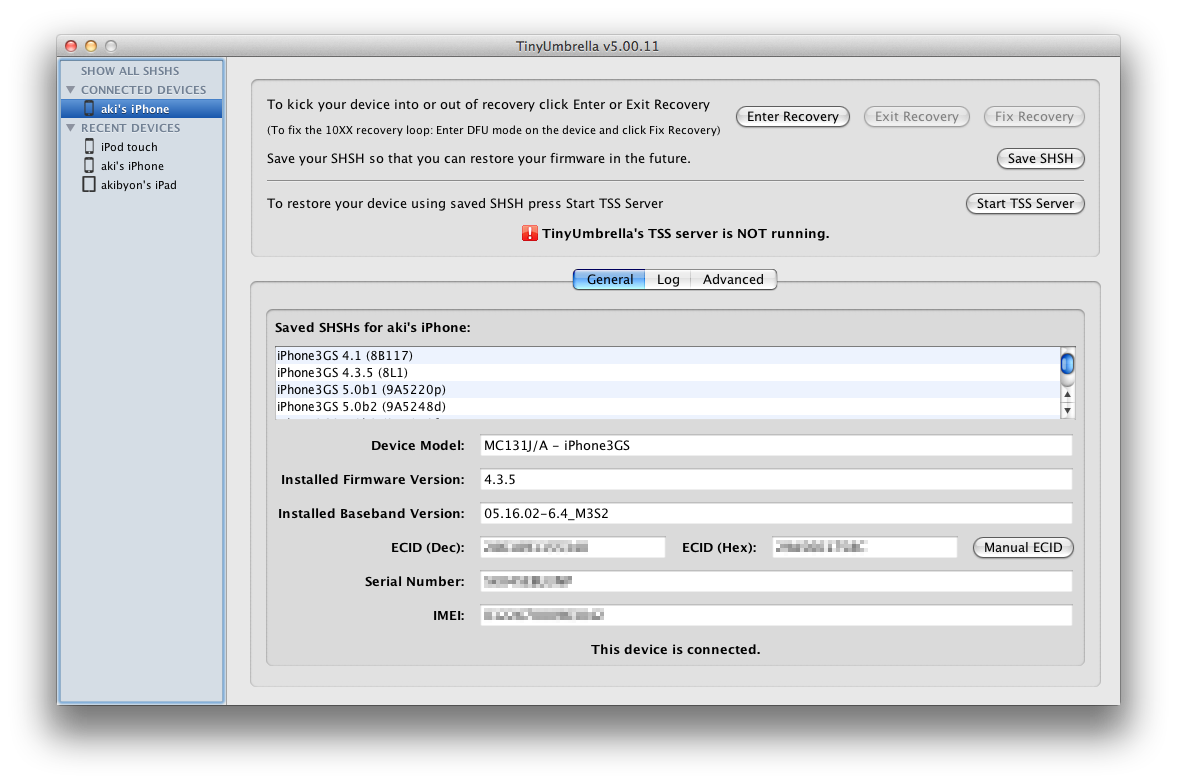Open the Manual ECID dialog
1177x784 pixels.
1022,547
